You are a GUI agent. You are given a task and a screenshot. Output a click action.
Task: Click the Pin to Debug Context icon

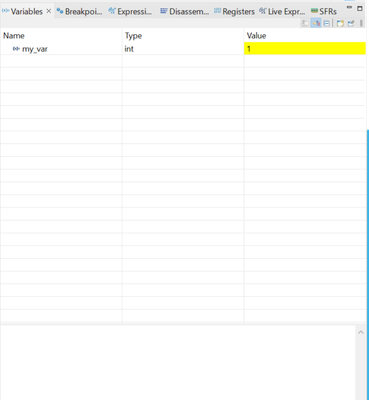click(351, 23)
